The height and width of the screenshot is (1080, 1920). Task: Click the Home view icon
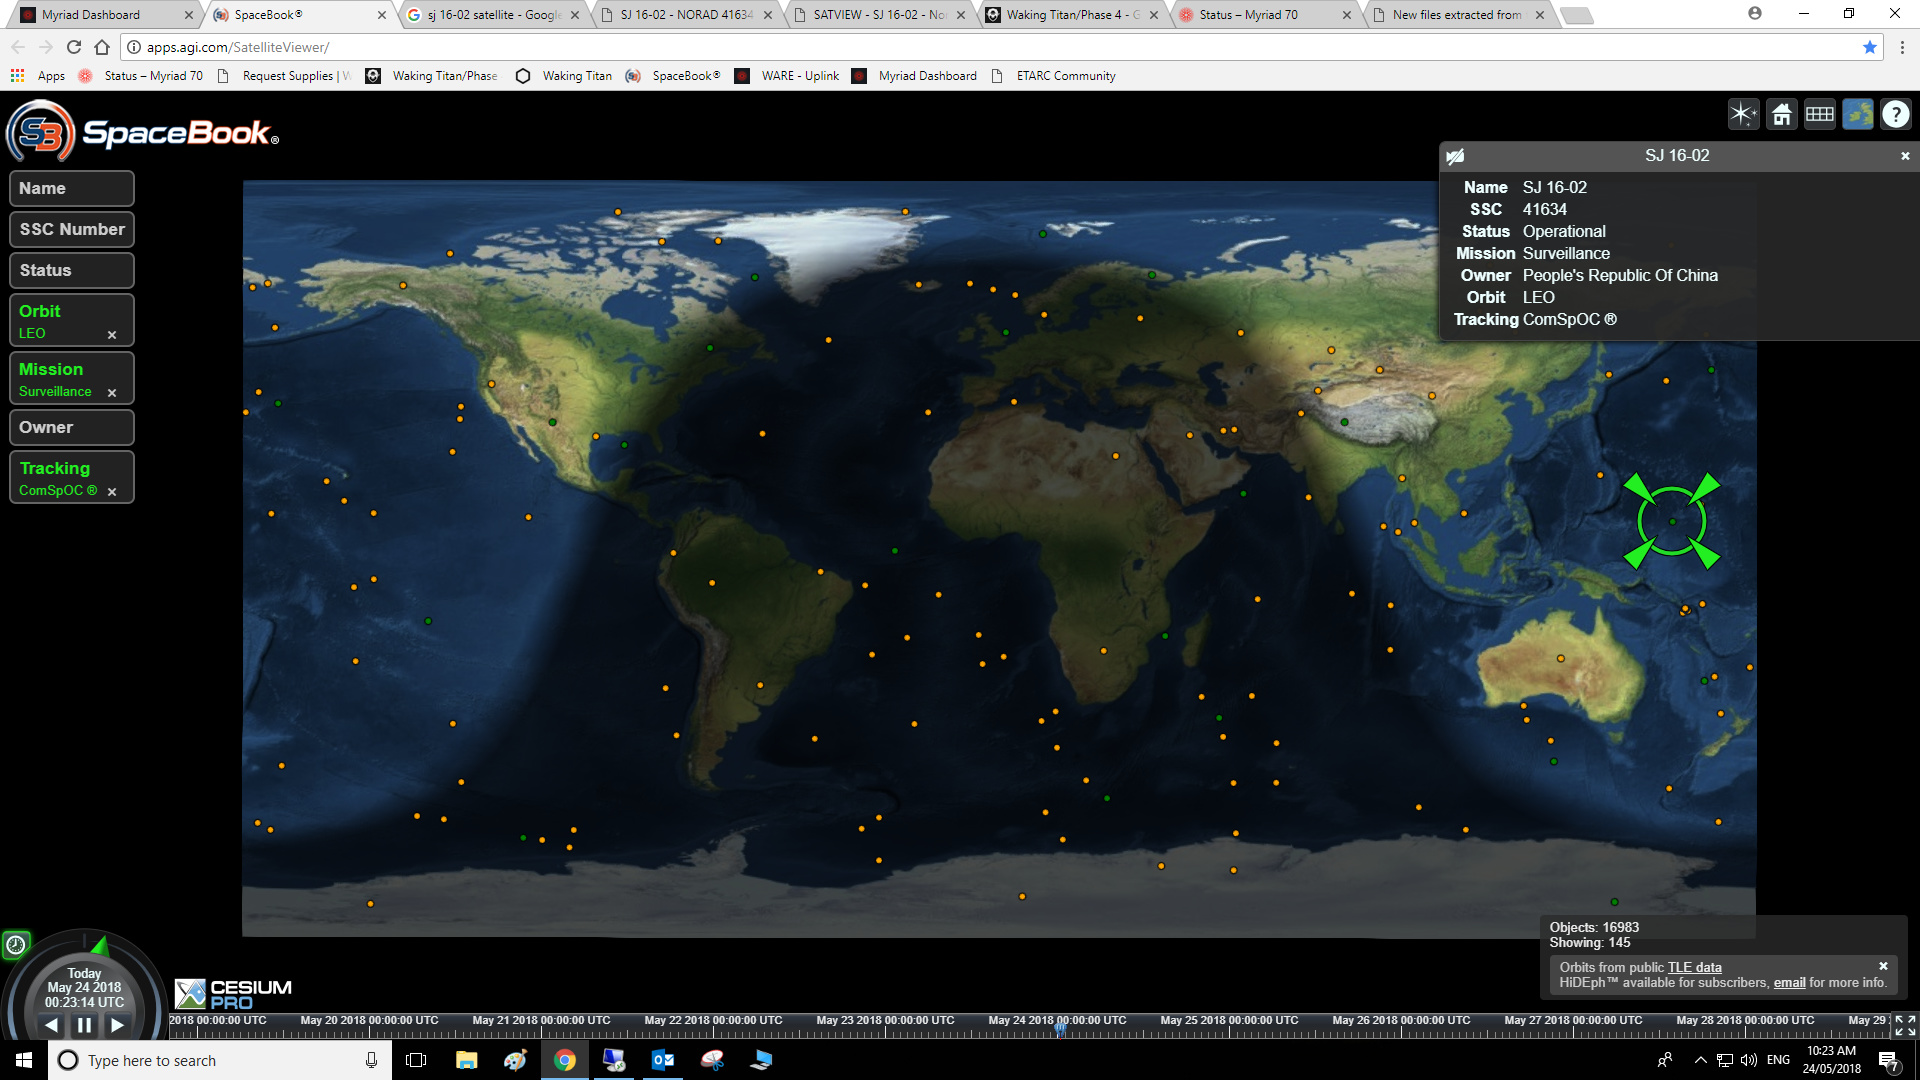tap(1781, 115)
